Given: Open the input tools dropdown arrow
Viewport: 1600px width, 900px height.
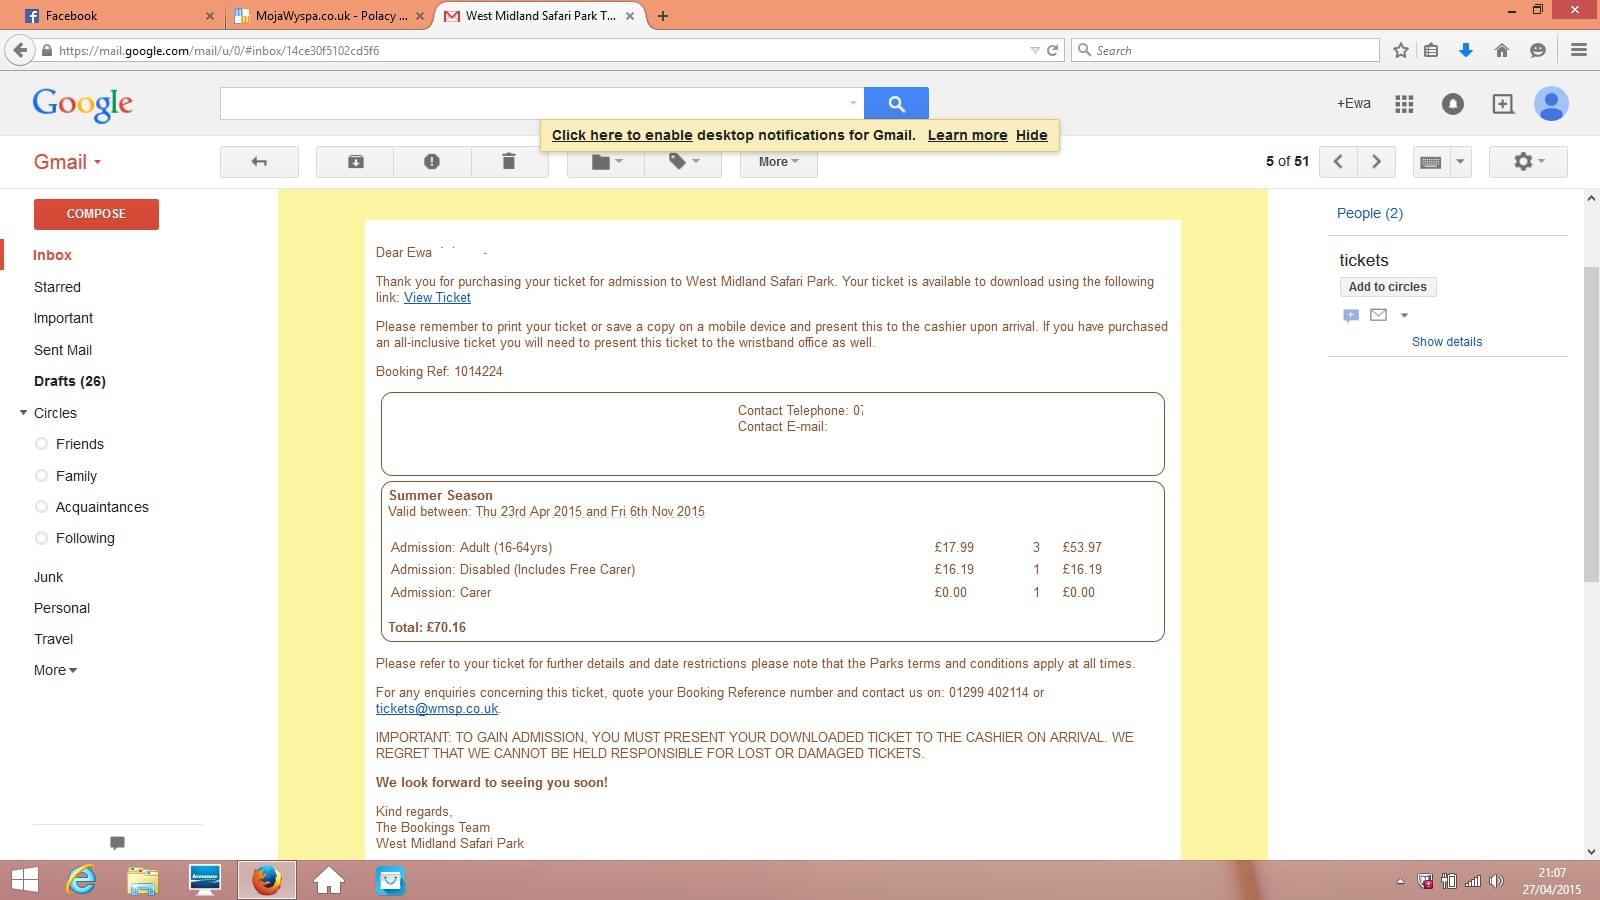Looking at the screenshot, I should coord(1460,161).
